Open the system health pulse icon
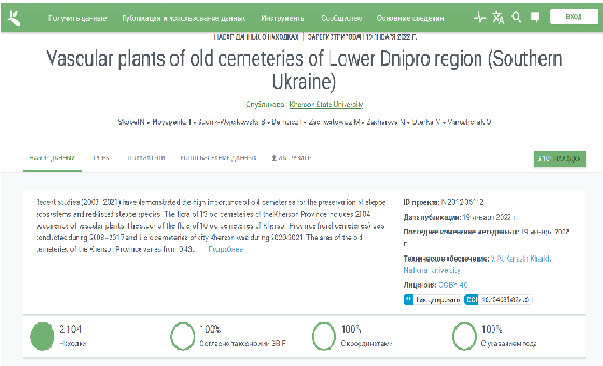 [480, 17]
